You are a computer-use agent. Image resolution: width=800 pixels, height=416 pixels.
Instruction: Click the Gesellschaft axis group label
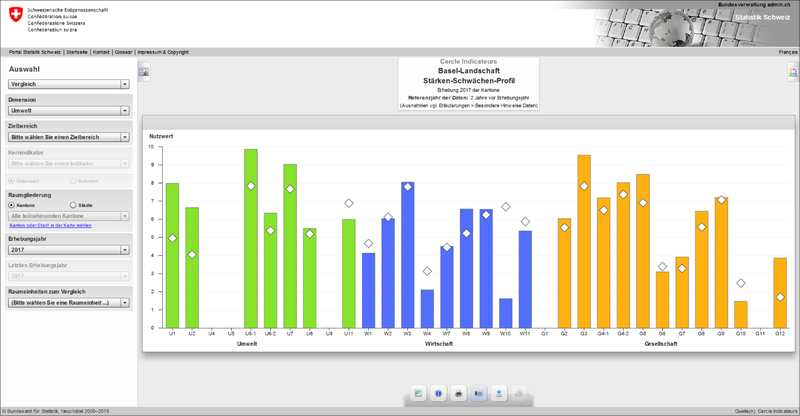661,344
